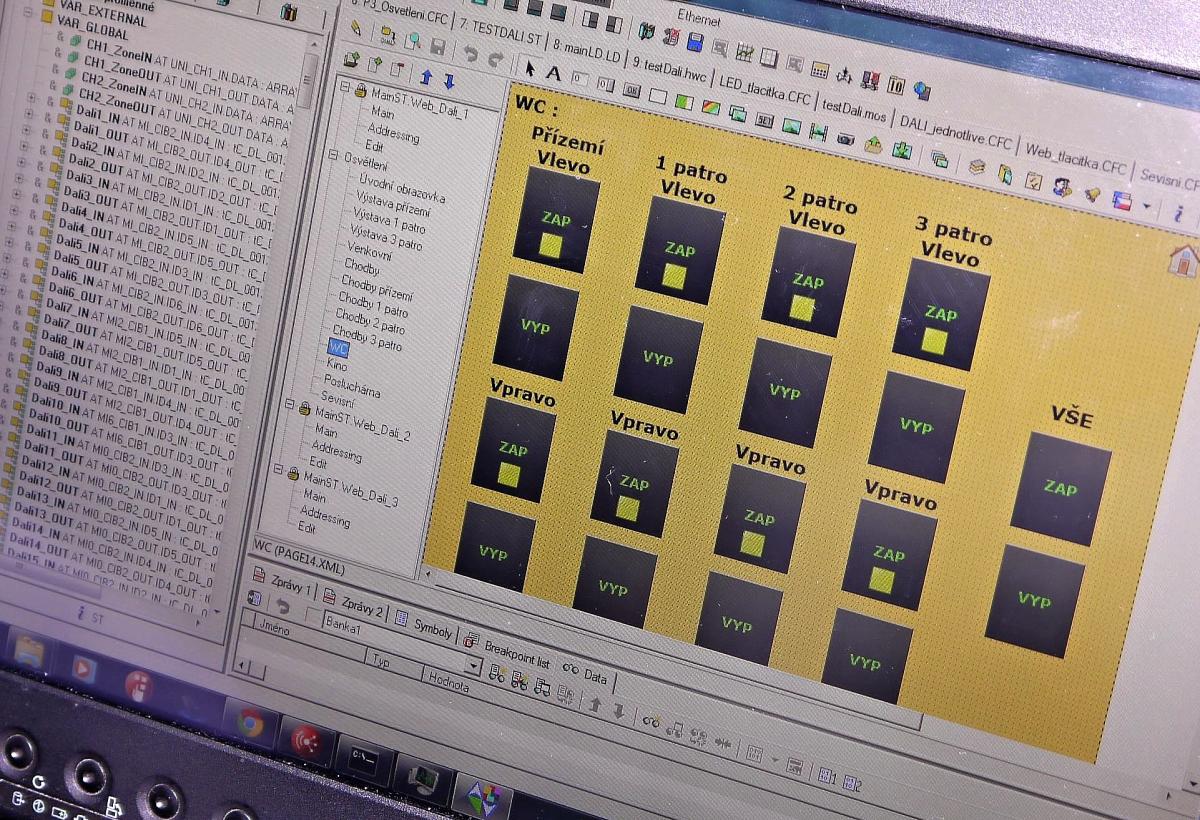Toggle VYP button under 1 patro Vlevo
Screen dimensions: 1200x820
click(658, 358)
